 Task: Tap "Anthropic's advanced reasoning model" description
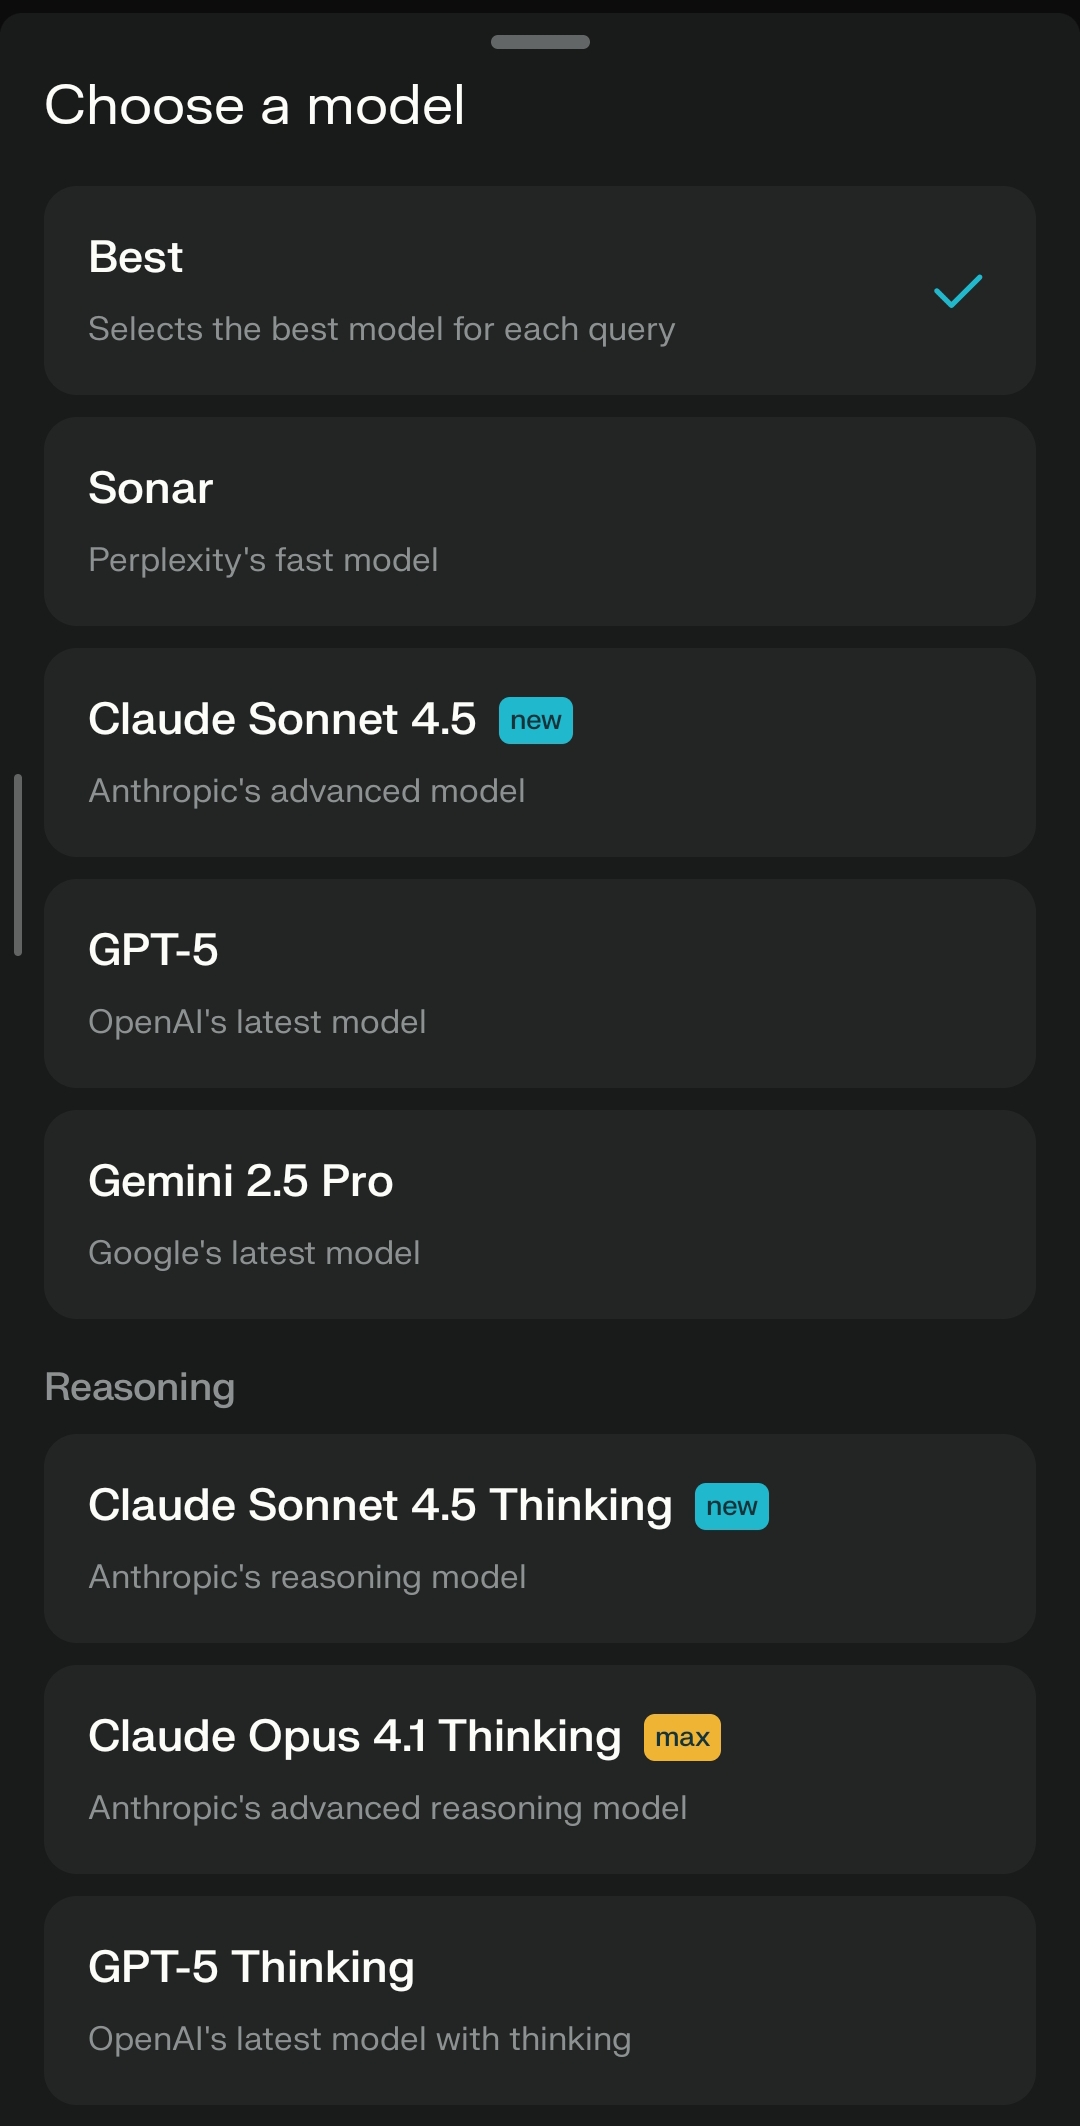387,1808
